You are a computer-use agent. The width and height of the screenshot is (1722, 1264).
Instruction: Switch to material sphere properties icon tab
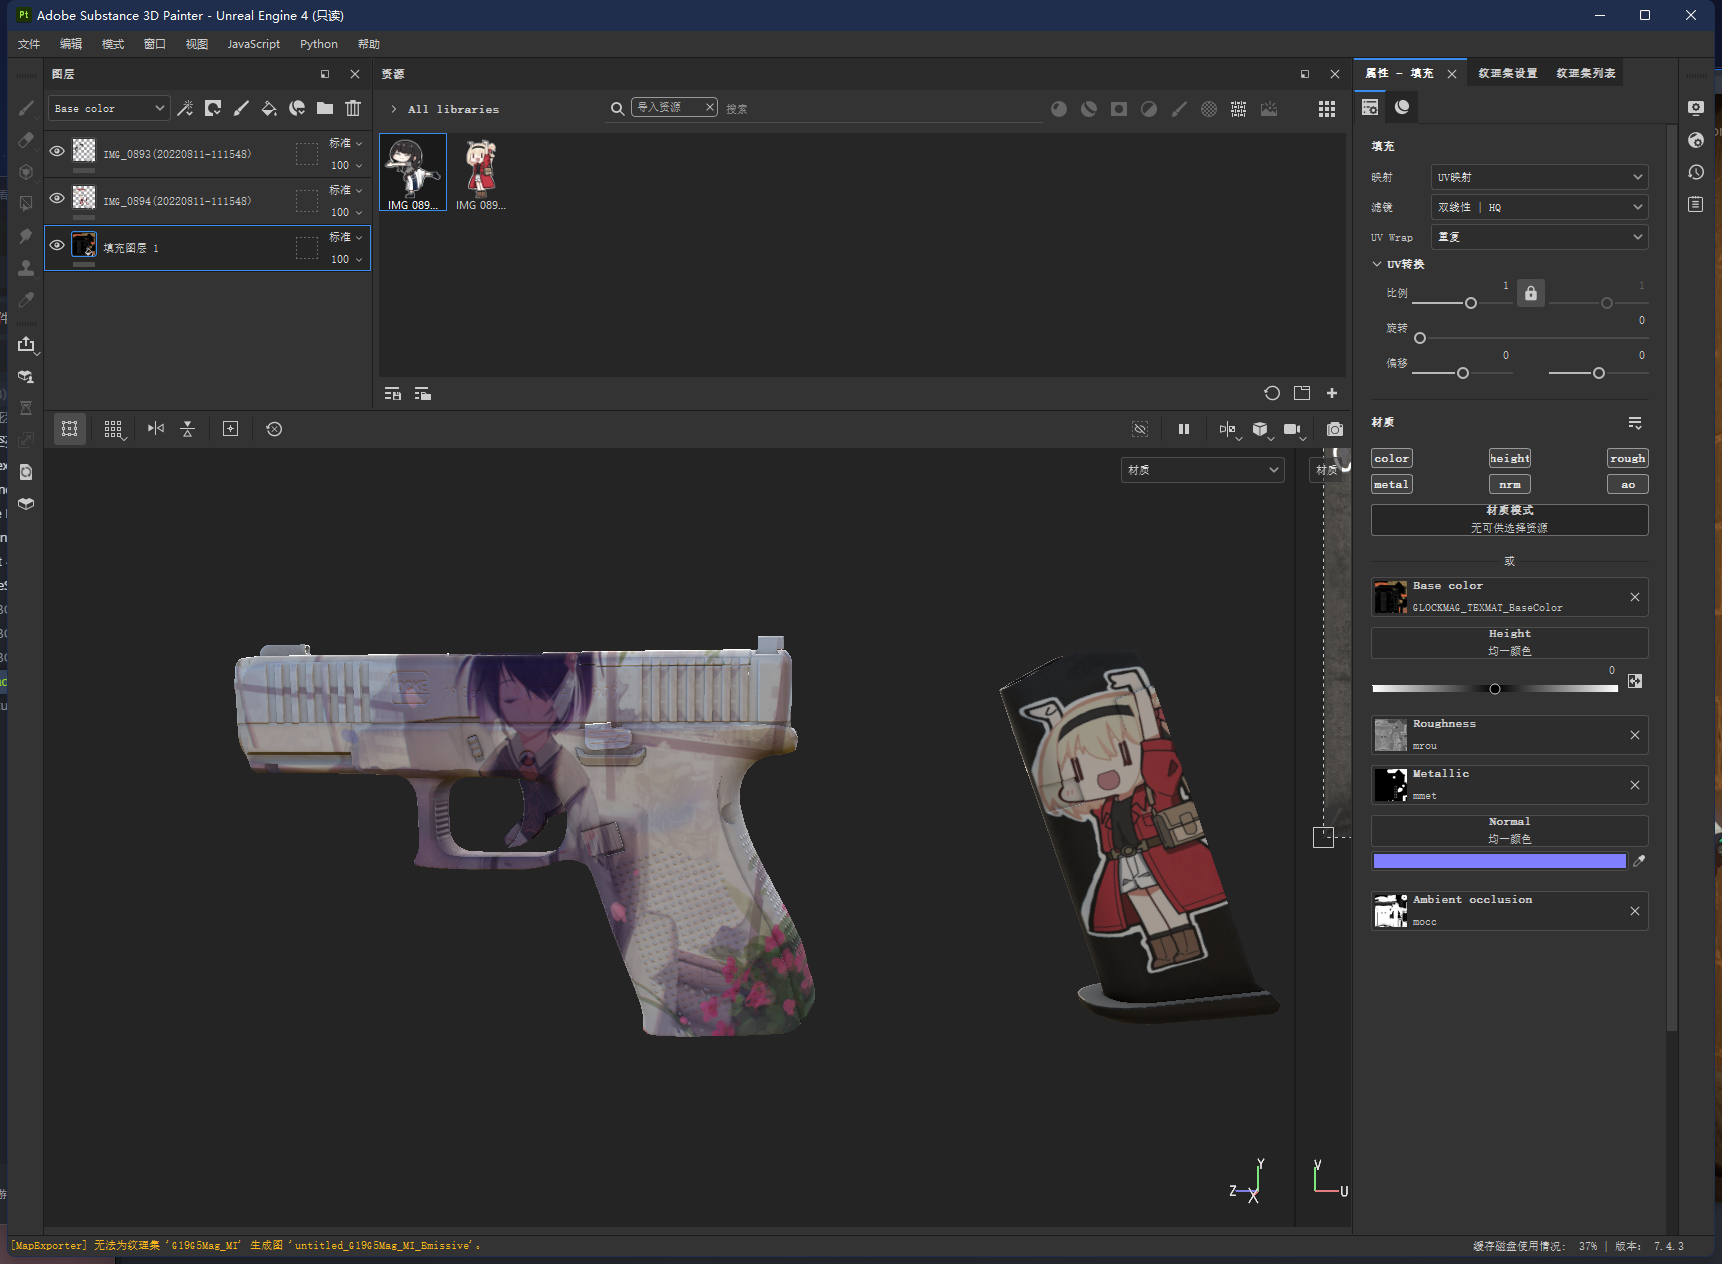click(x=1402, y=107)
